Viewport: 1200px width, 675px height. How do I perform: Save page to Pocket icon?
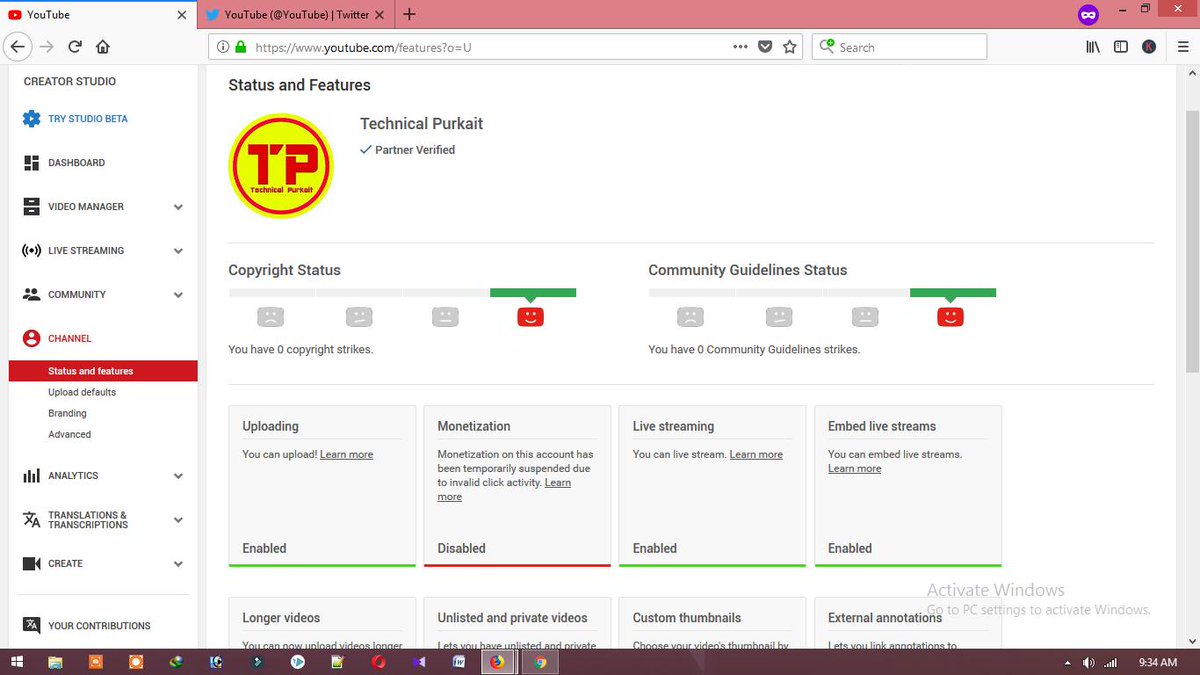pyautogui.click(x=765, y=47)
